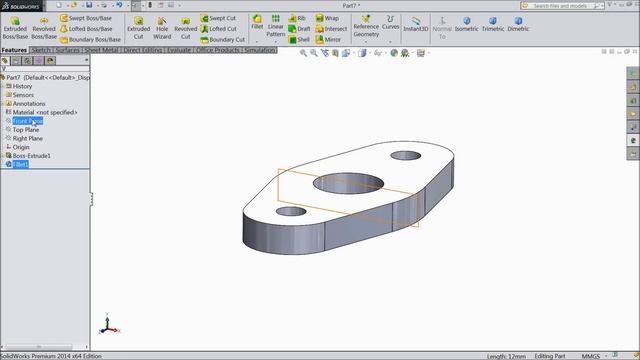
Task: Select Top Plane in the feature tree
Action: click(x=26, y=129)
